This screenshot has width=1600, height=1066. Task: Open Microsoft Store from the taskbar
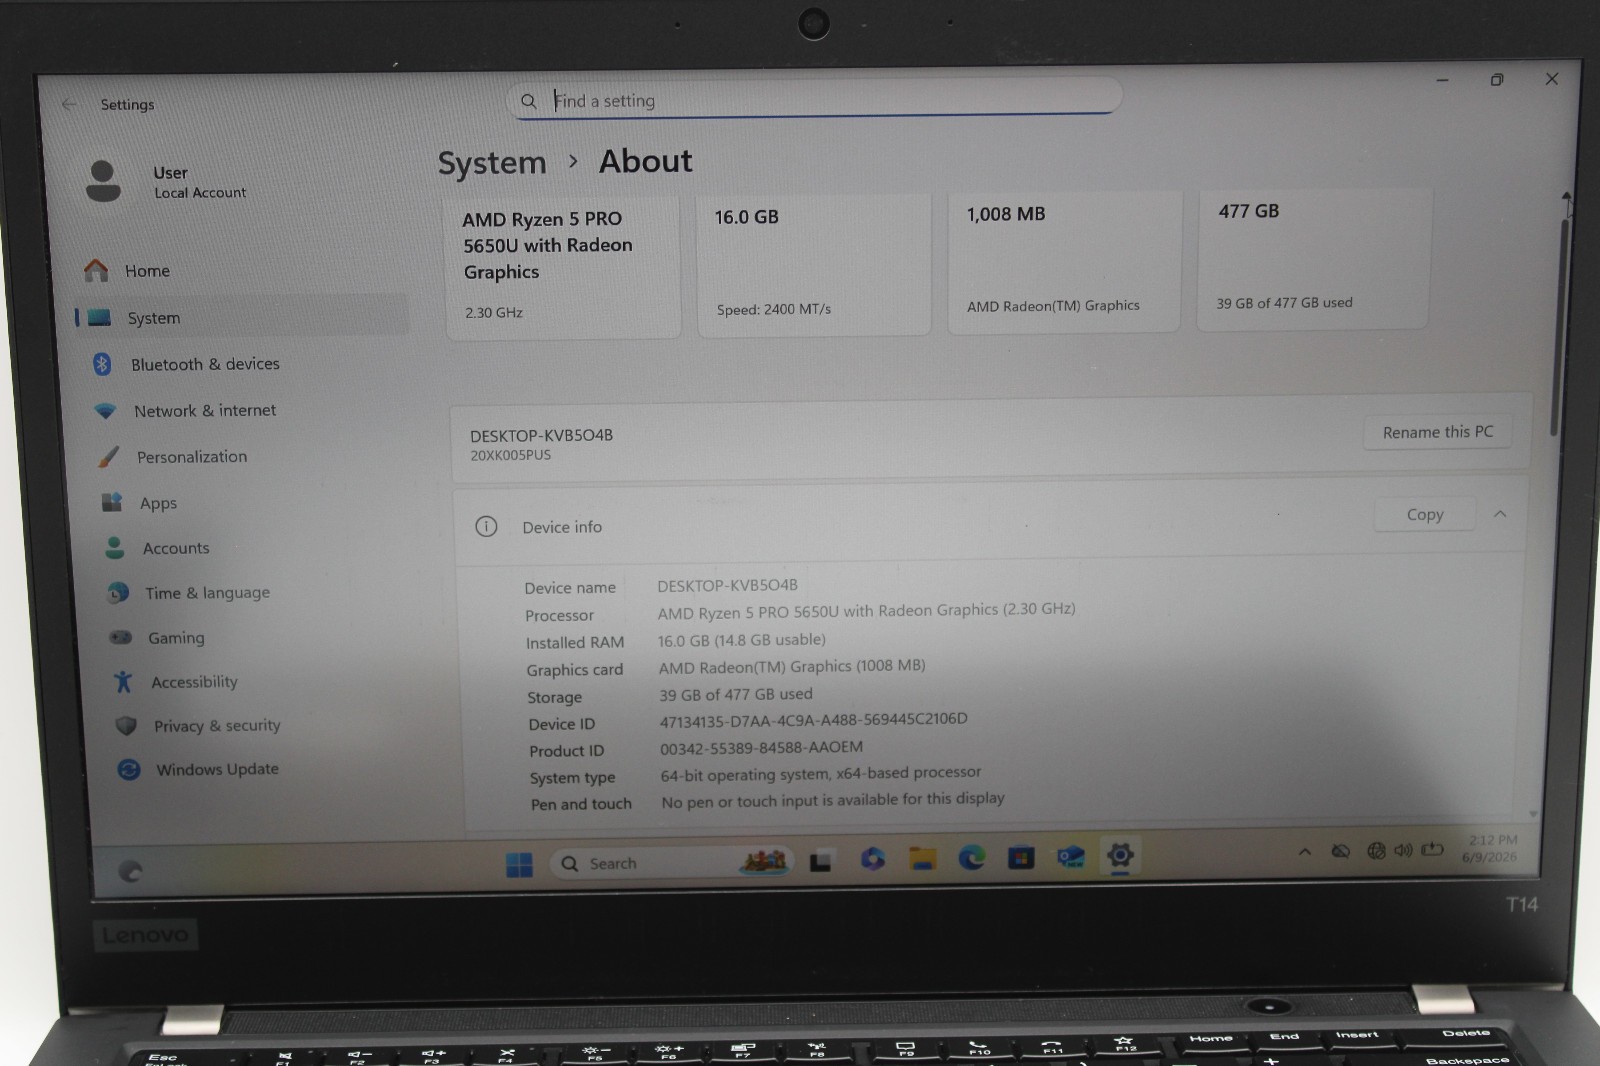pyautogui.click(x=1021, y=857)
